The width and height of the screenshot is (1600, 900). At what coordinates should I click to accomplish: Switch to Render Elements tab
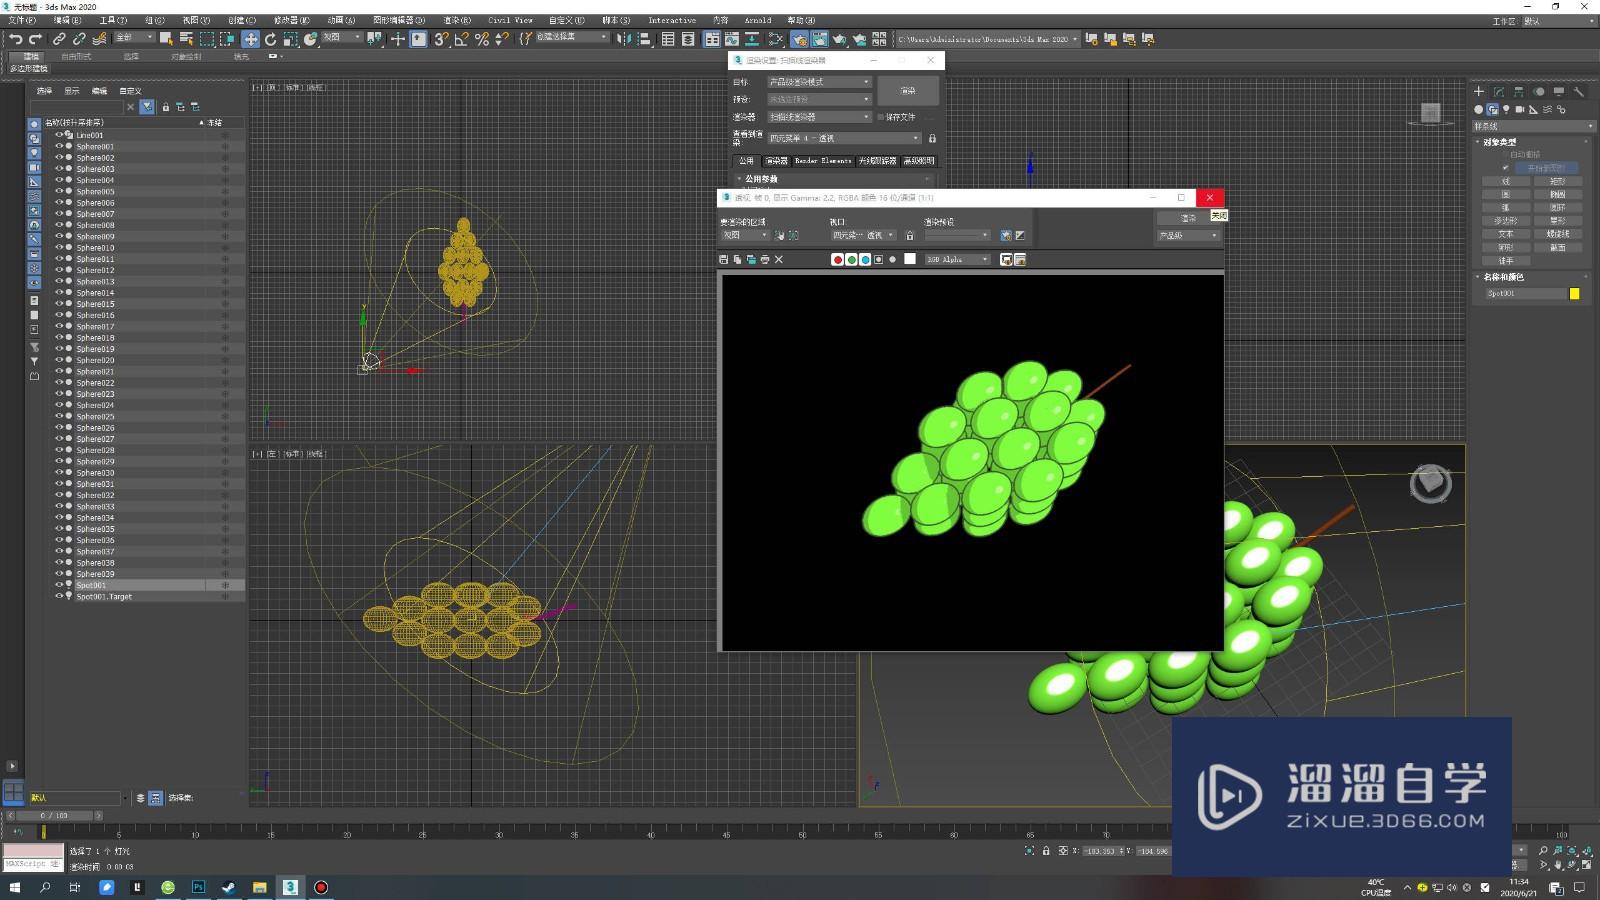tap(823, 161)
